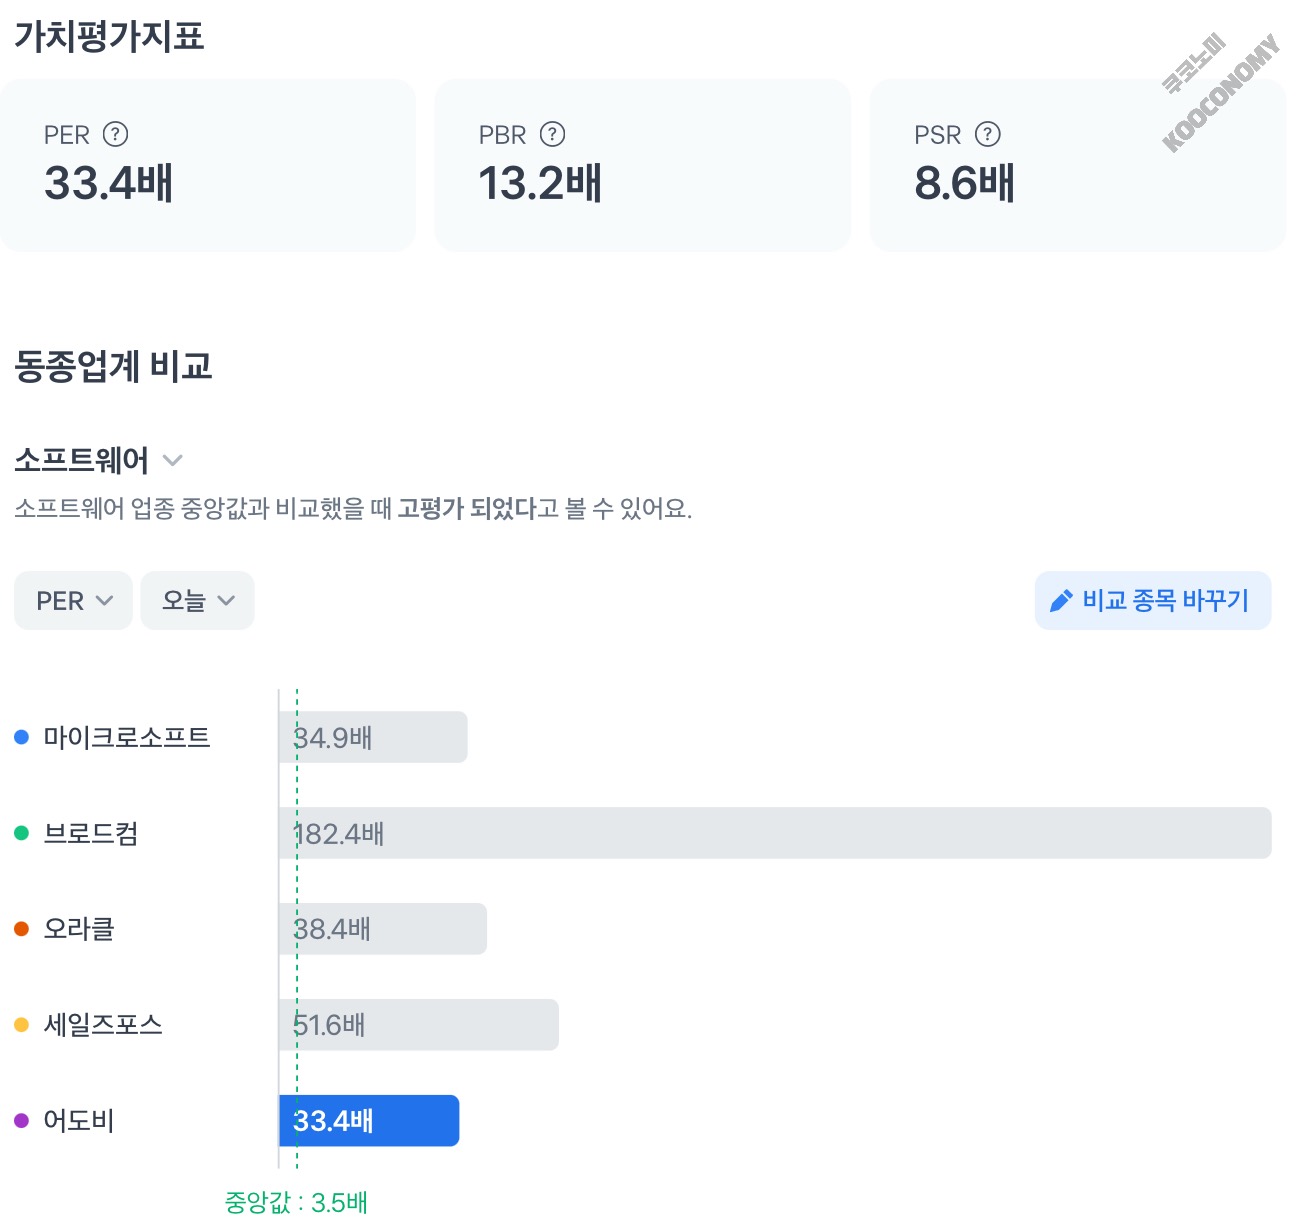Click the 비교 종목 바꾸기 button
This screenshot has width=1300, height=1224.
coord(1153,601)
